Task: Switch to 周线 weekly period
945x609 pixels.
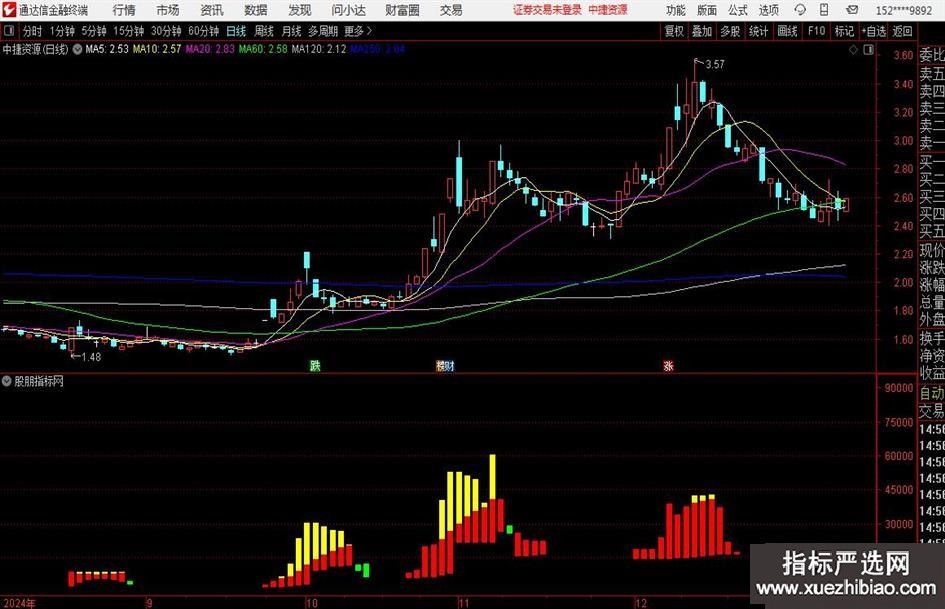Action: pos(264,31)
